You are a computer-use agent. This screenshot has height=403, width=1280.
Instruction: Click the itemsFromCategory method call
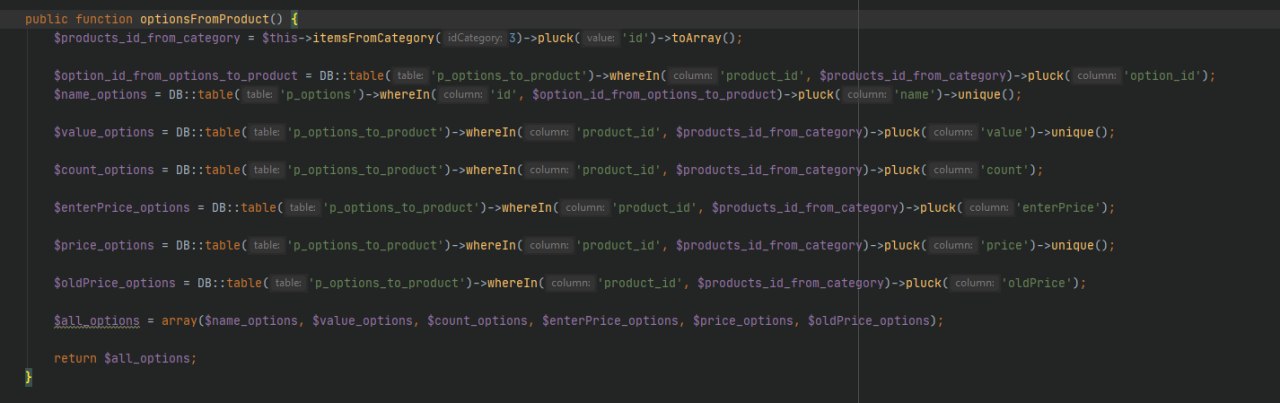(x=374, y=38)
